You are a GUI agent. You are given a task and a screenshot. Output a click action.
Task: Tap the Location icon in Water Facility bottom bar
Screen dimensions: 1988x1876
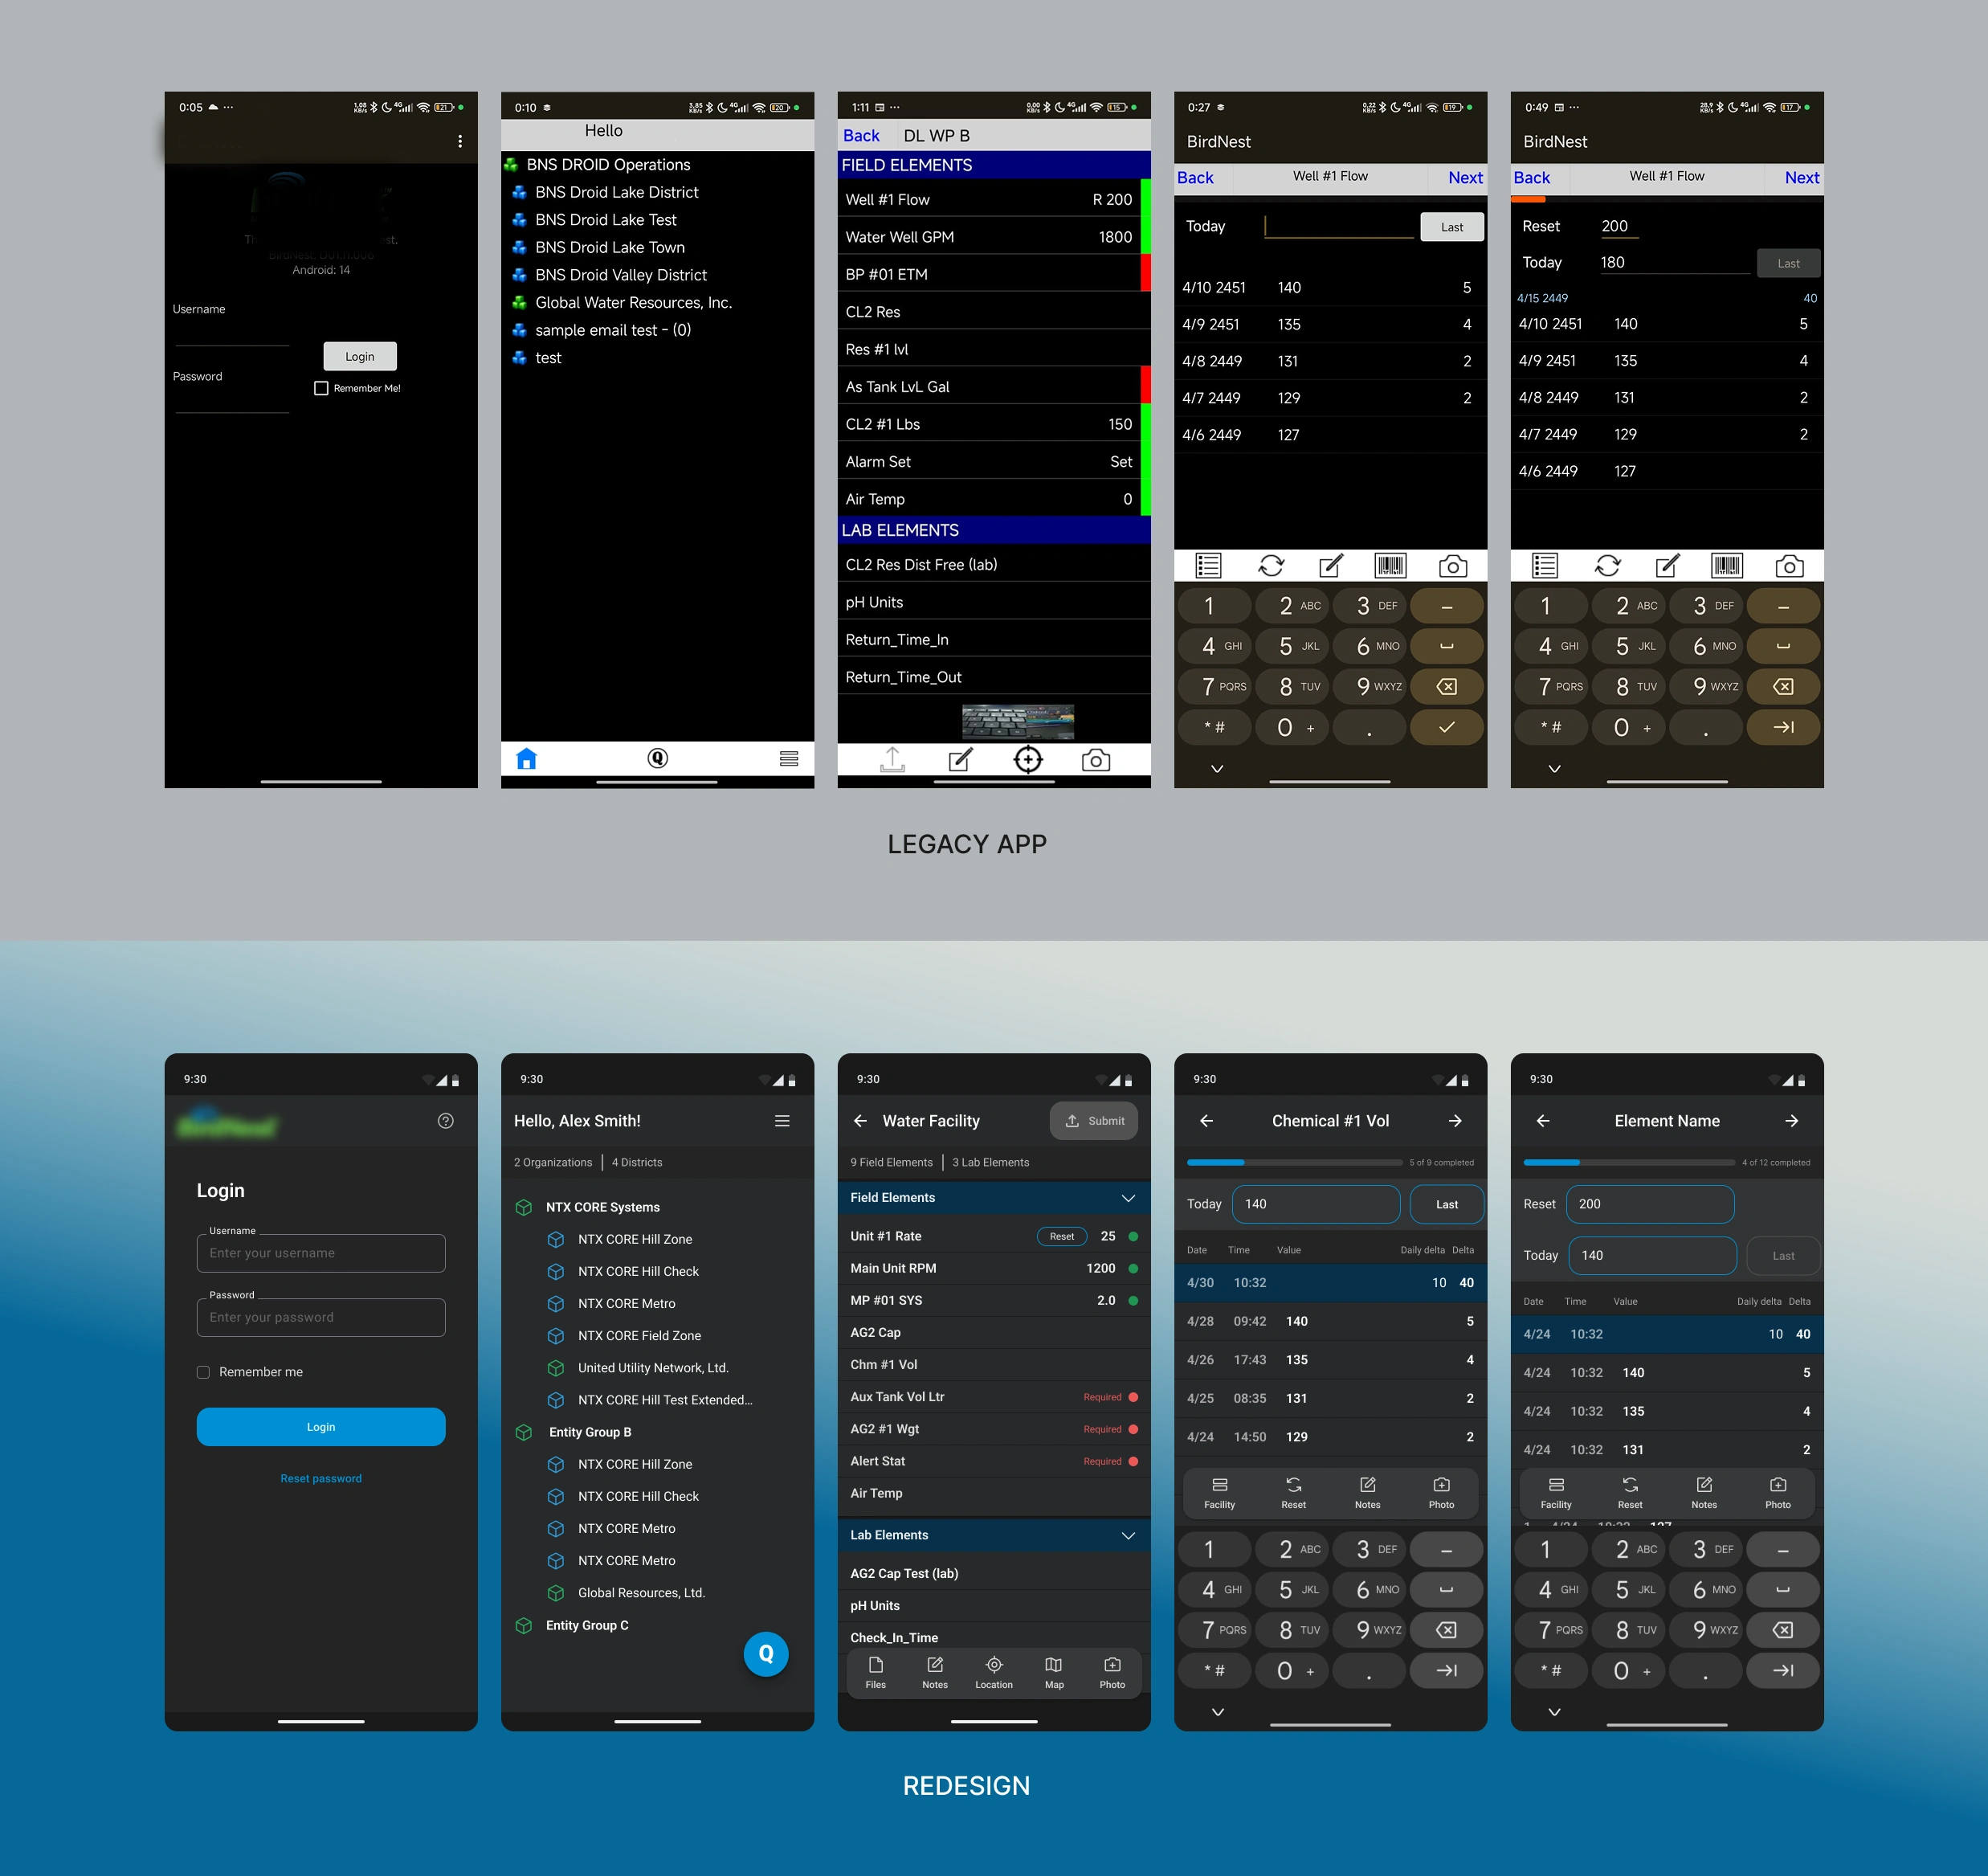[994, 1672]
